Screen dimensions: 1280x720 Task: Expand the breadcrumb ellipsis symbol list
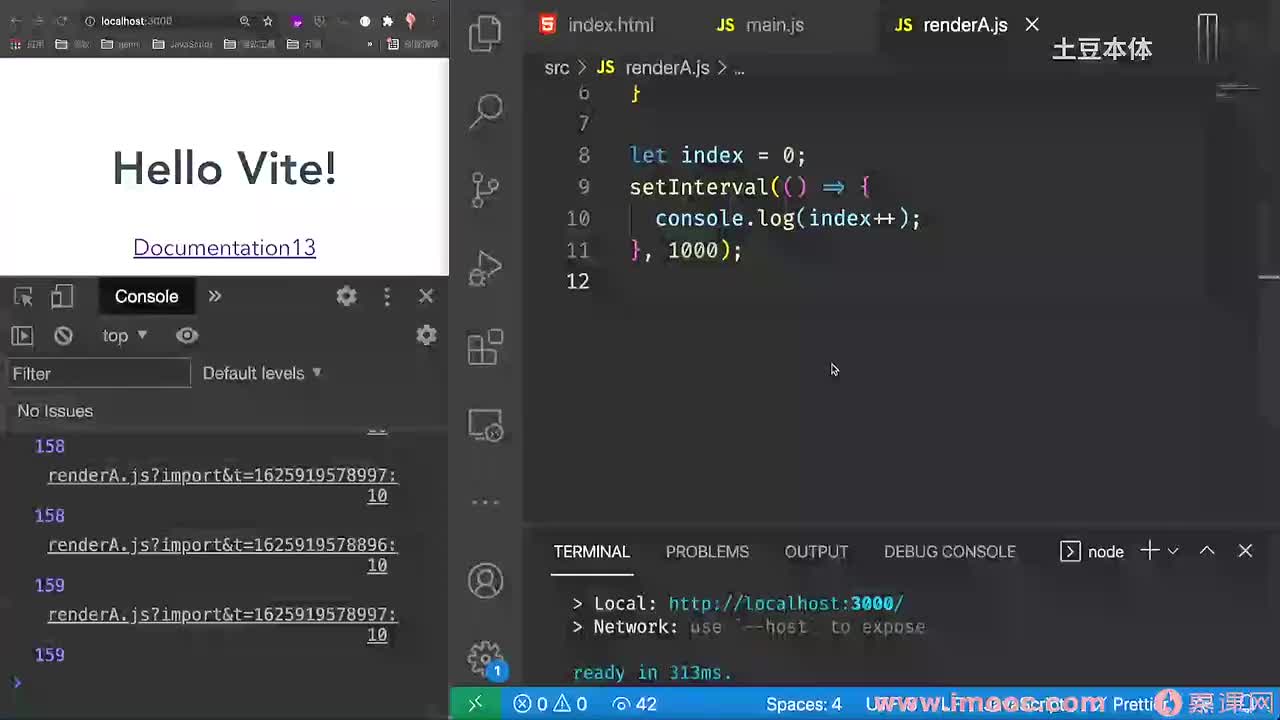tap(739, 68)
